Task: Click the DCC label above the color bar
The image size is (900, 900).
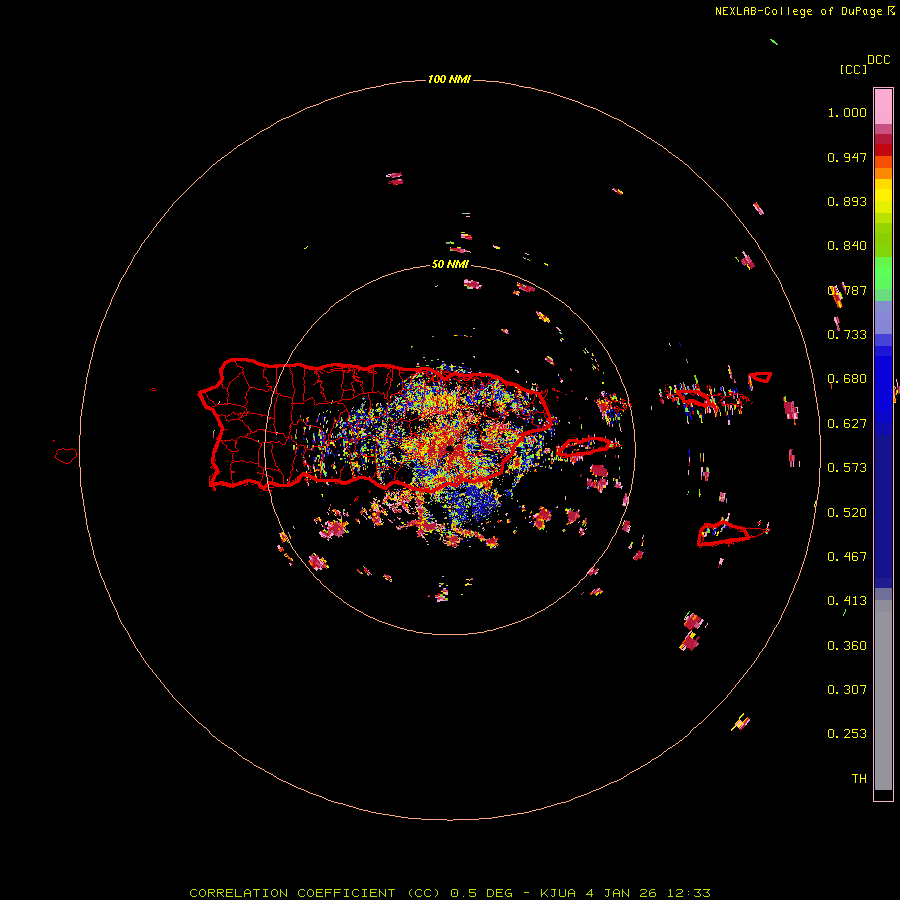Action: click(x=878, y=60)
